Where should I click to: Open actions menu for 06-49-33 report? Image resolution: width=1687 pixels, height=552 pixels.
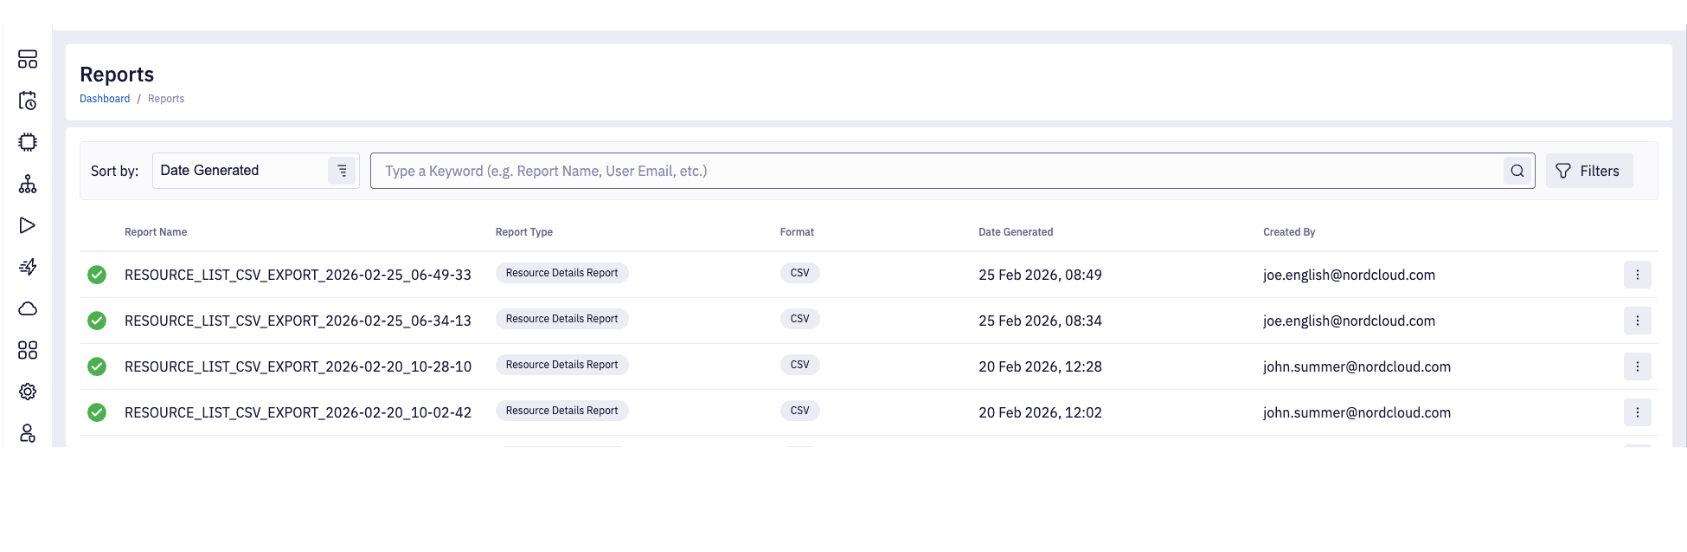tap(1637, 275)
